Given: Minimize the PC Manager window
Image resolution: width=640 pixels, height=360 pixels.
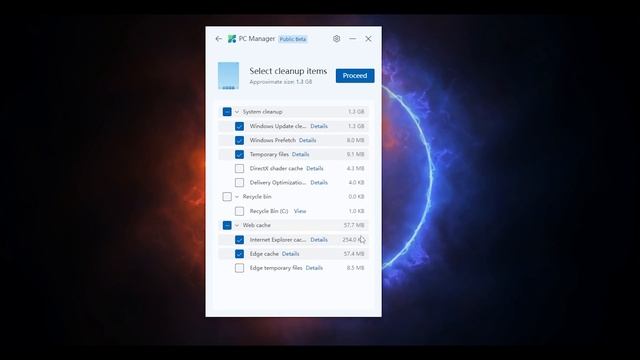Looking at the screenshot, I should click(353, 39).
